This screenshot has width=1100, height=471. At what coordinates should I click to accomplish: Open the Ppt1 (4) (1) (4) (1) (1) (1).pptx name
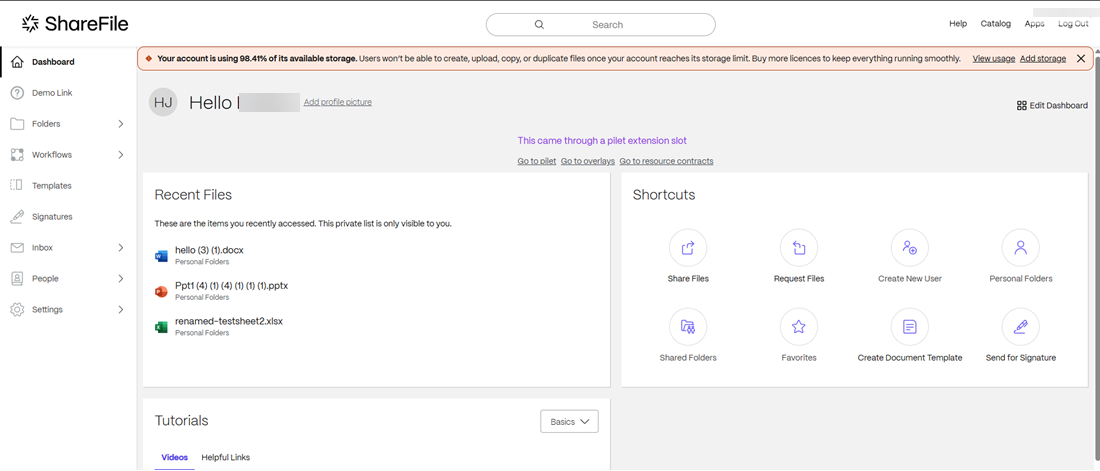[232, 286]
